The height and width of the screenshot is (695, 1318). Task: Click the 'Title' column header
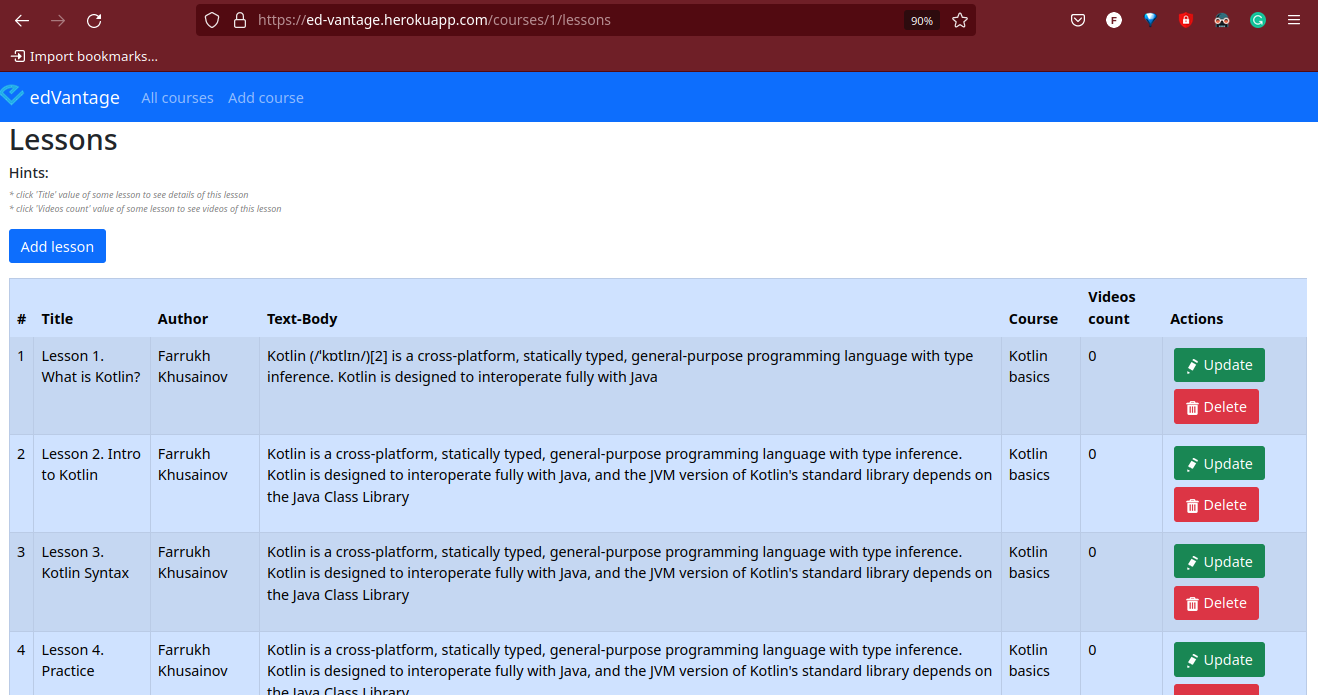(x=57, y=319)
